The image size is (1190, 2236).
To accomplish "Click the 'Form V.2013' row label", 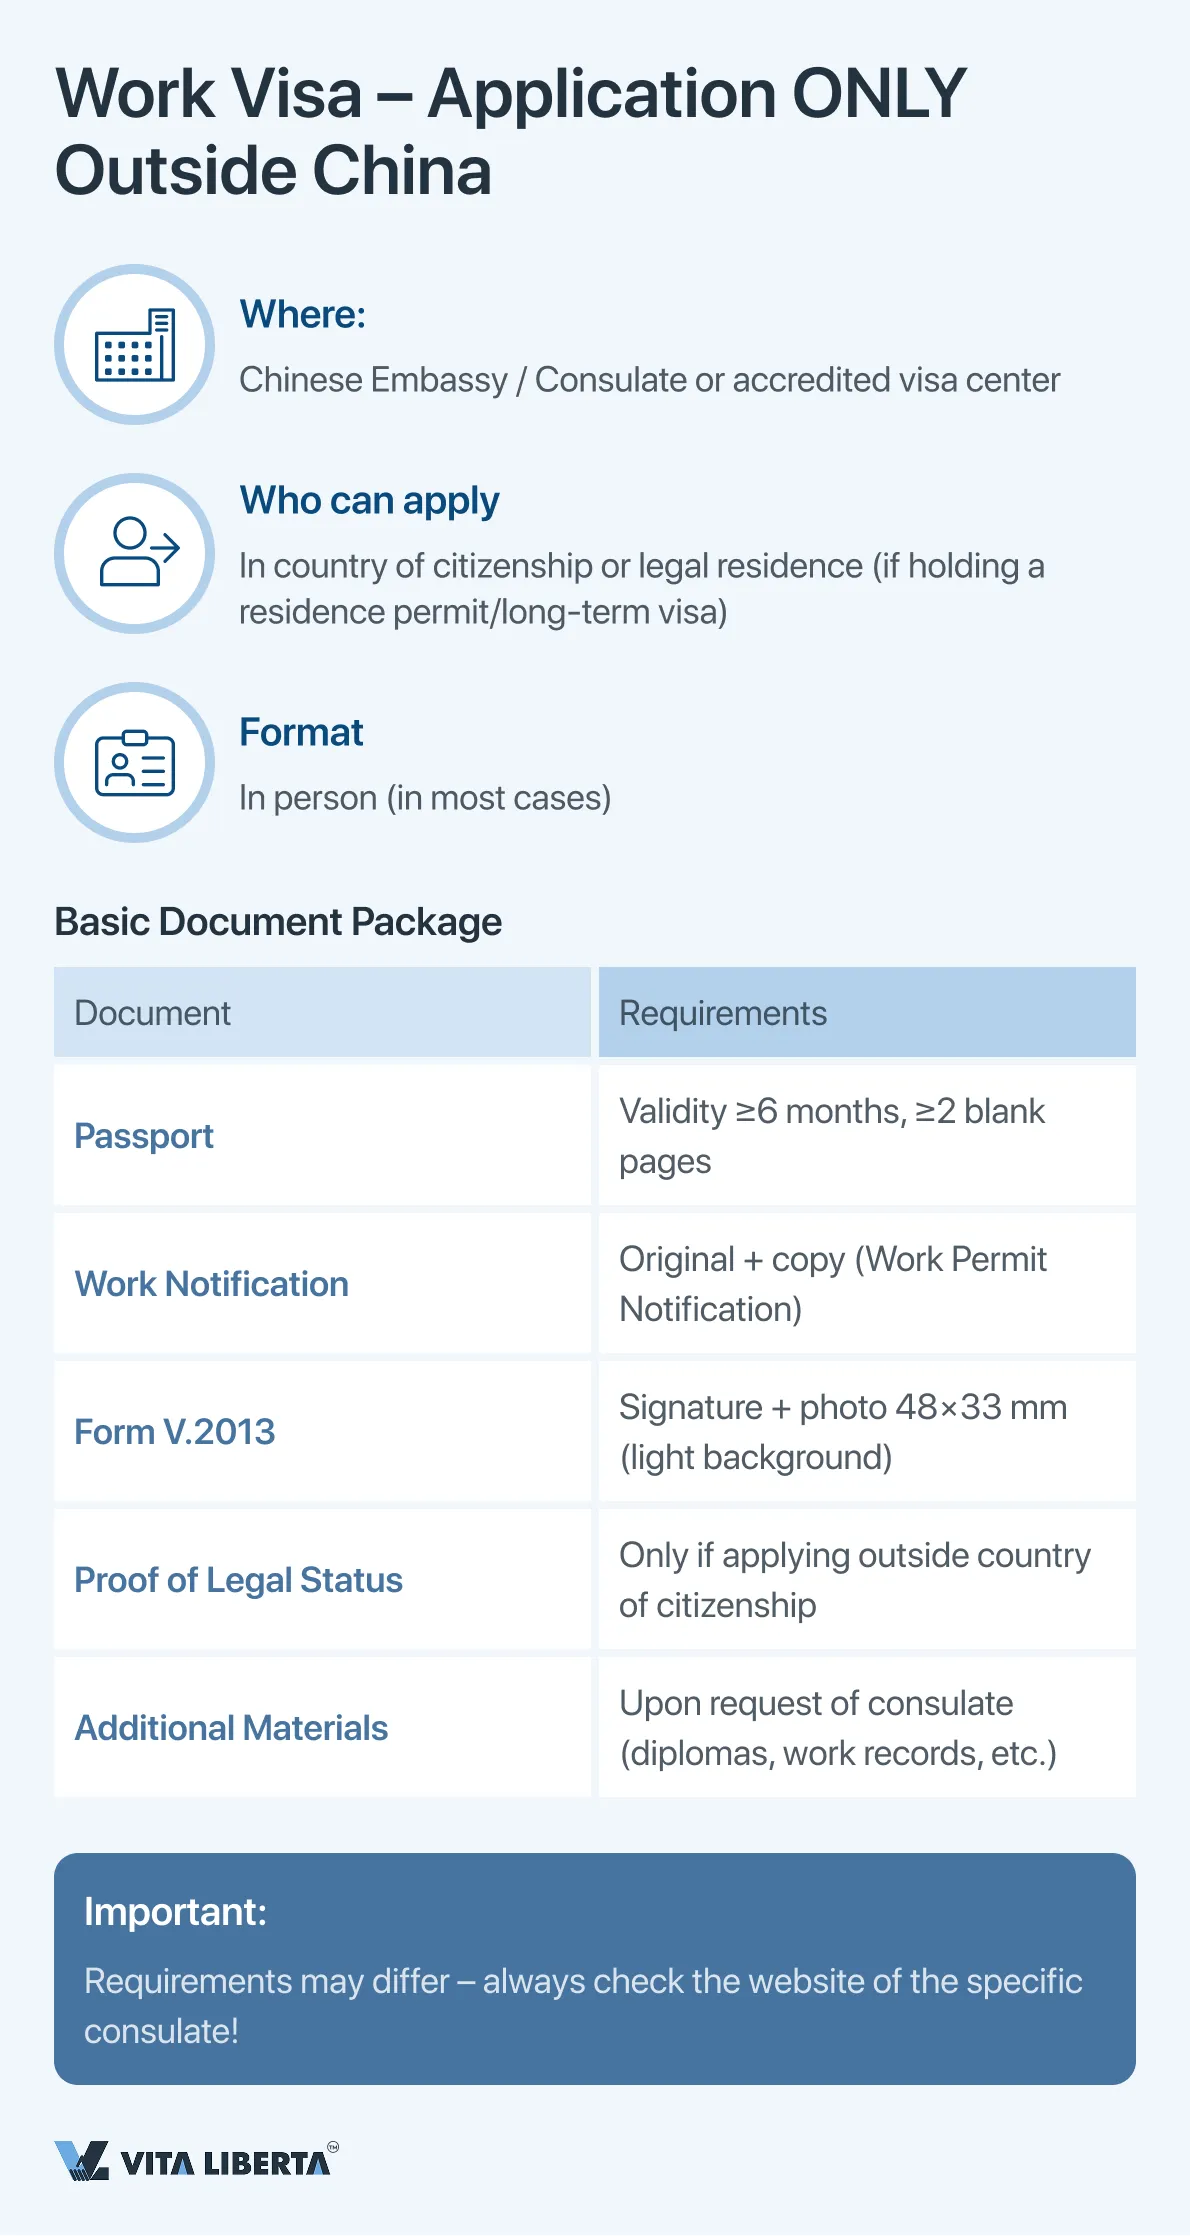I will 175,1432.
